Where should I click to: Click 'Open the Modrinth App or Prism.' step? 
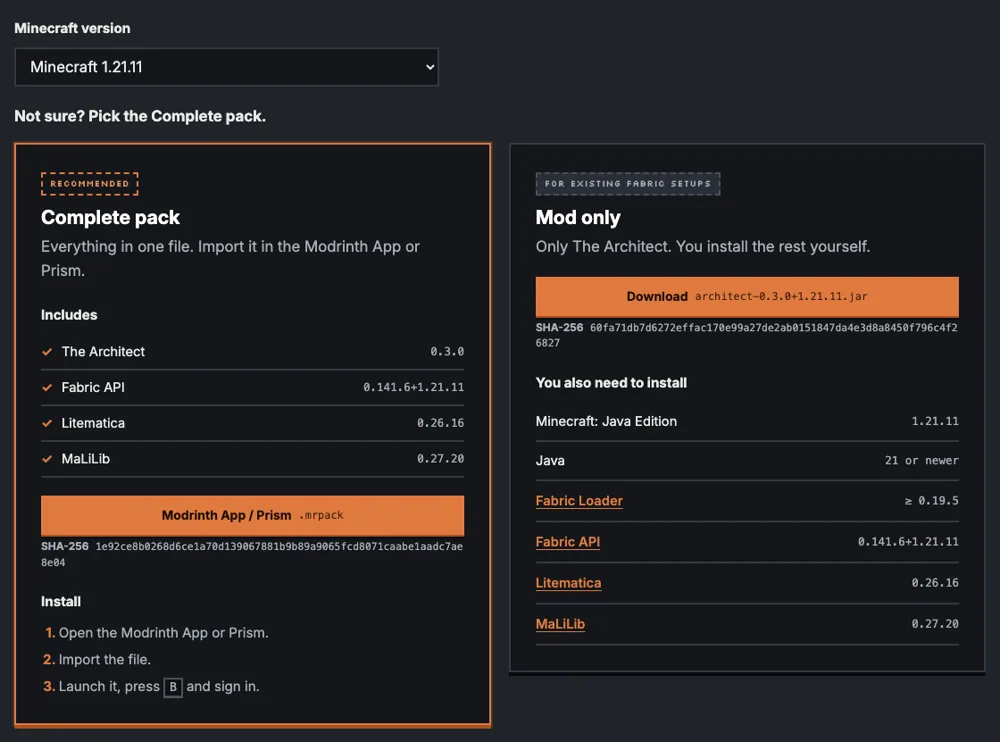[x=163, y=633]
